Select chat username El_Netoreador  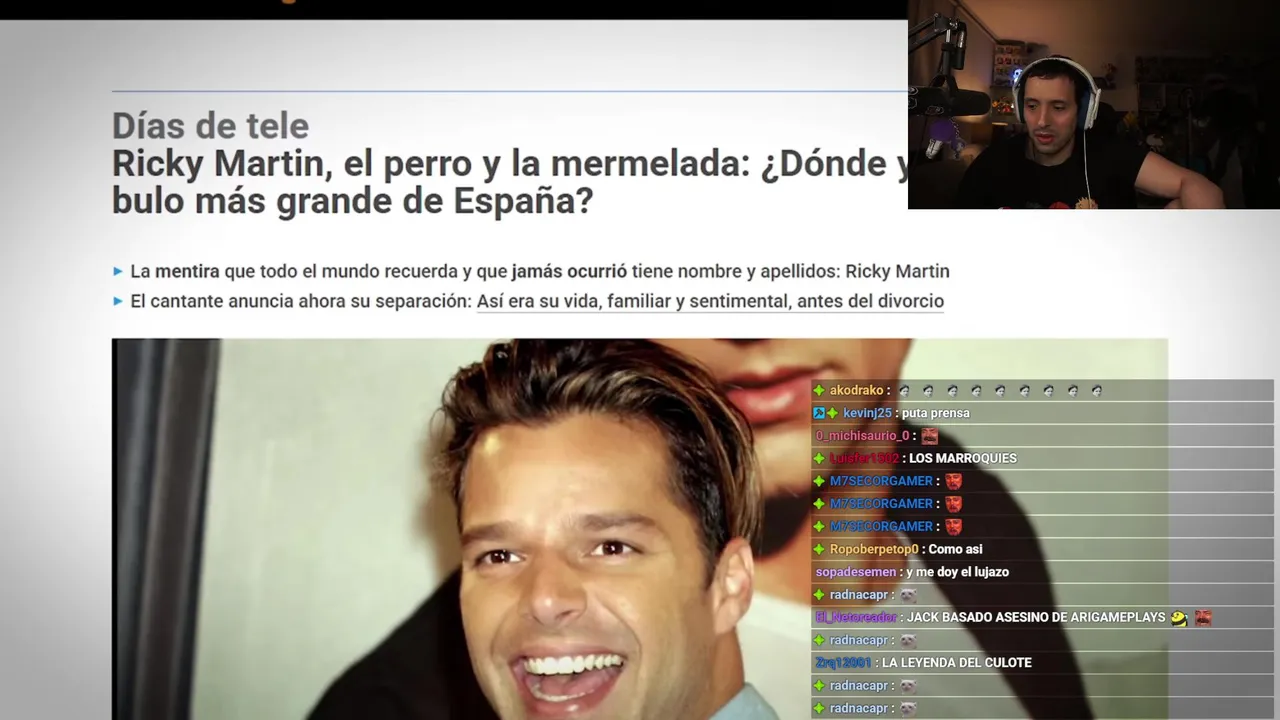coord(856,618)
